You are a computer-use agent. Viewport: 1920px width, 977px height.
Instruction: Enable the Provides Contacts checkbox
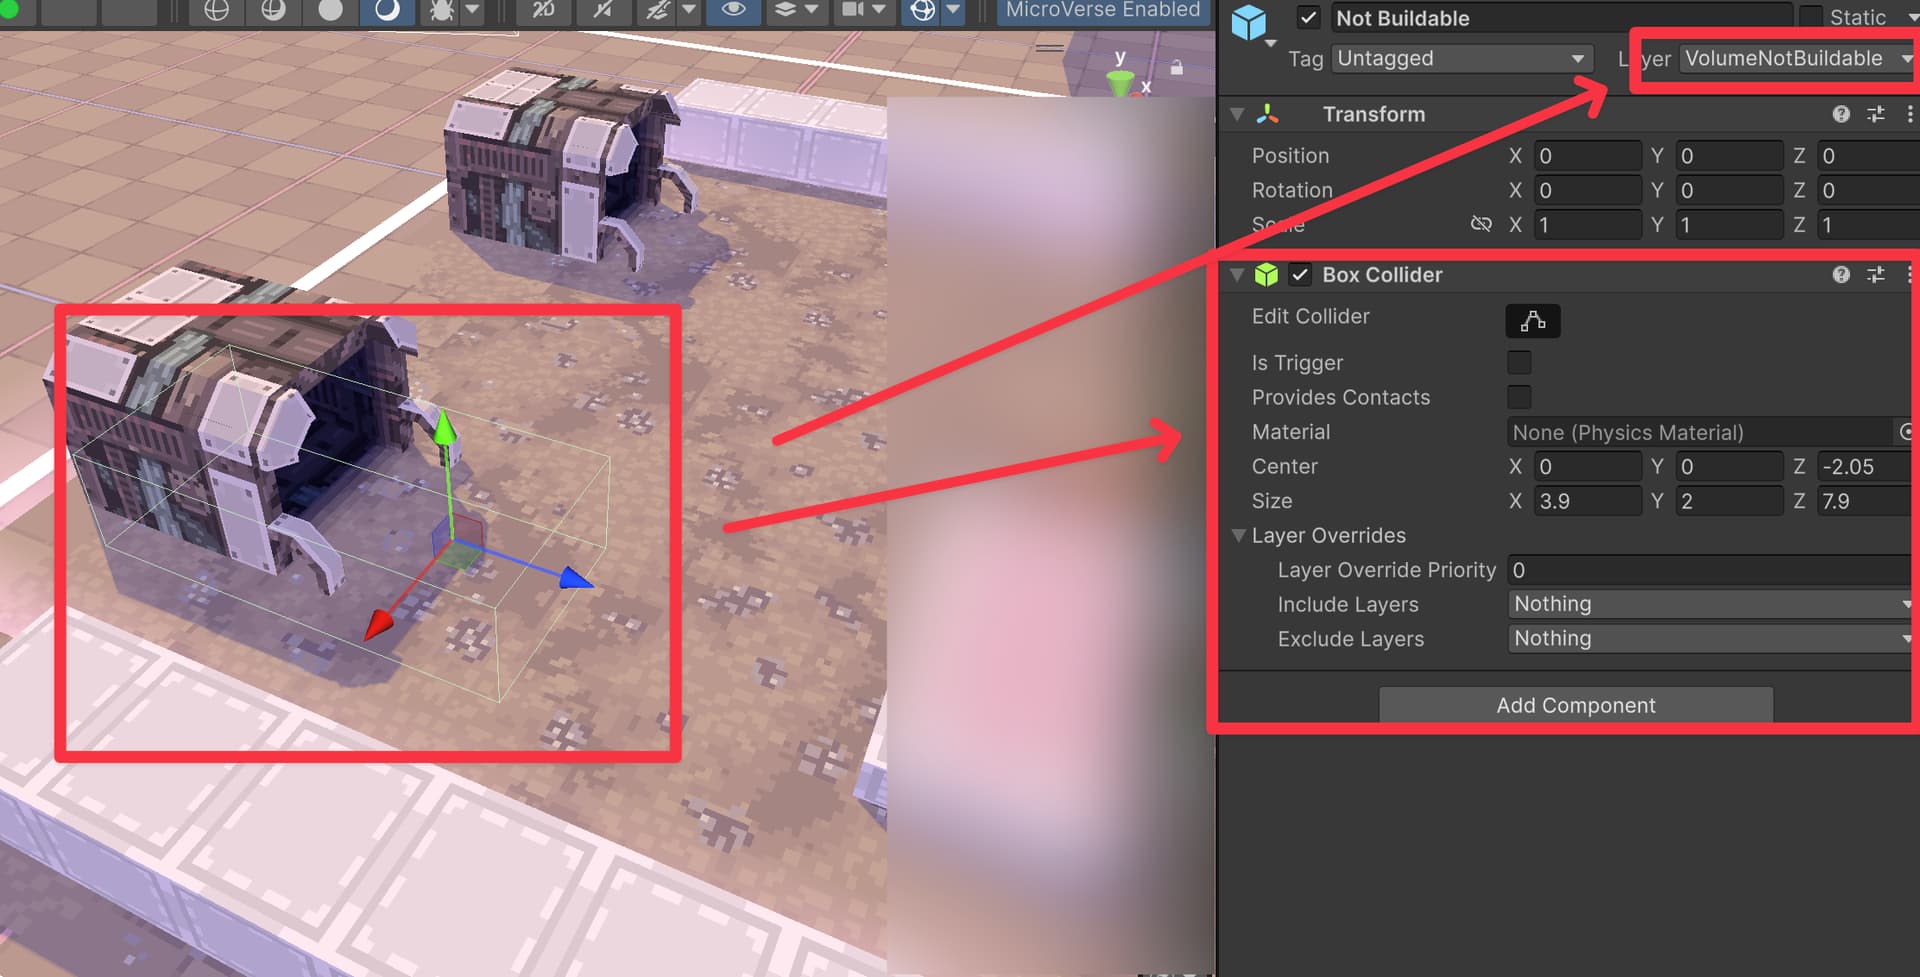(1519, 397)
